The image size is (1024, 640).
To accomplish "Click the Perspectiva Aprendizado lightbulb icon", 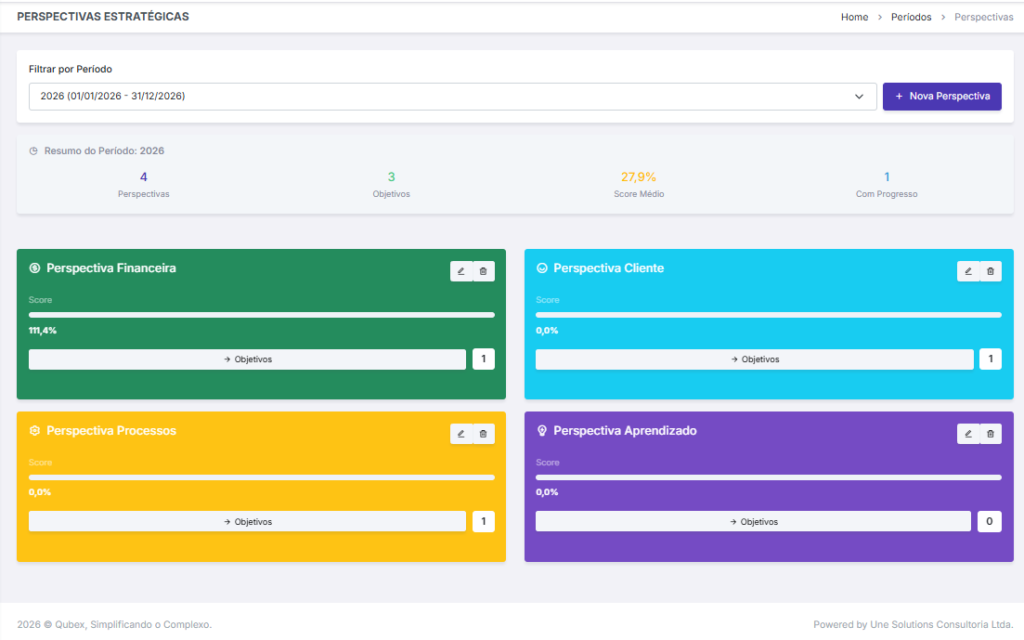I will 542,431.
